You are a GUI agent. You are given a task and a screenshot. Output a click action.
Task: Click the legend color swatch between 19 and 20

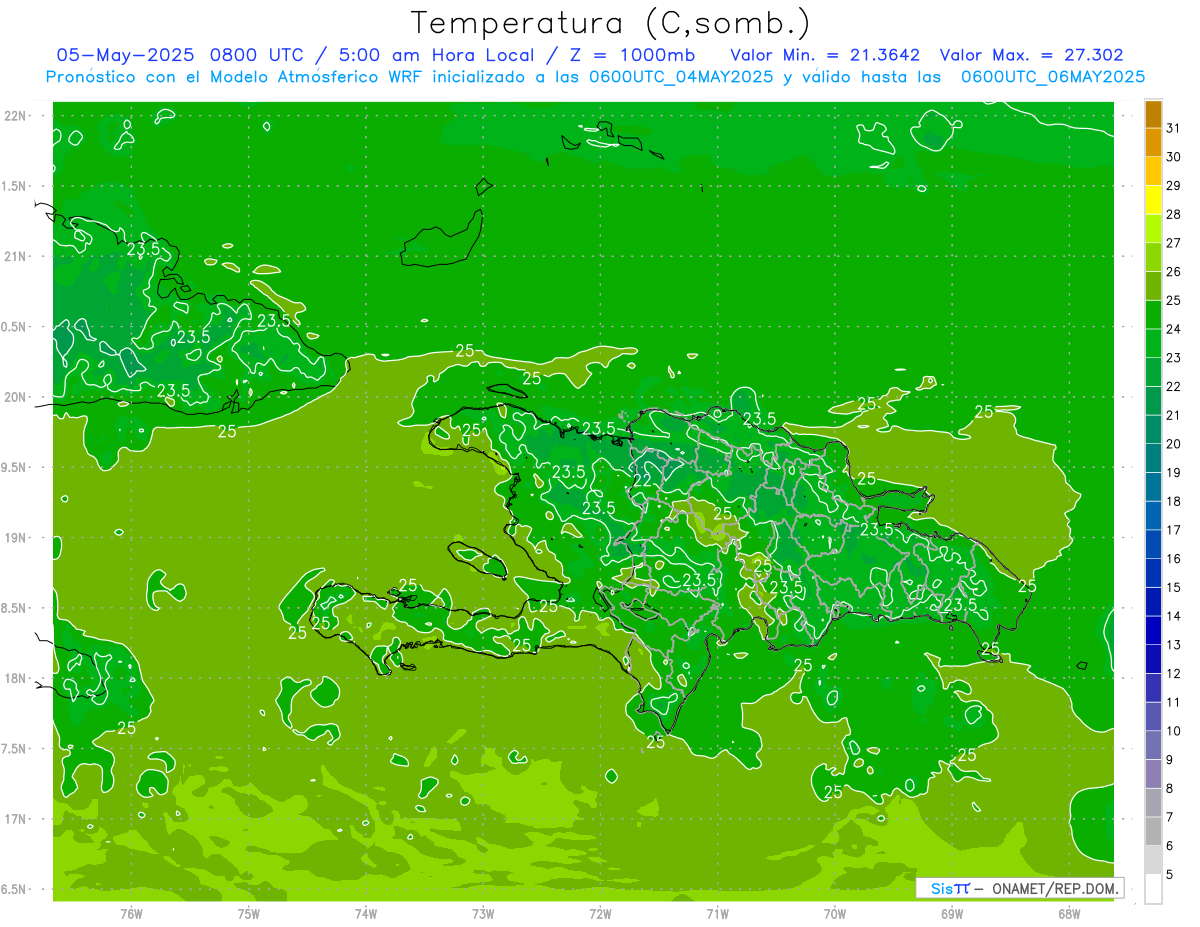pos(1153,459)
